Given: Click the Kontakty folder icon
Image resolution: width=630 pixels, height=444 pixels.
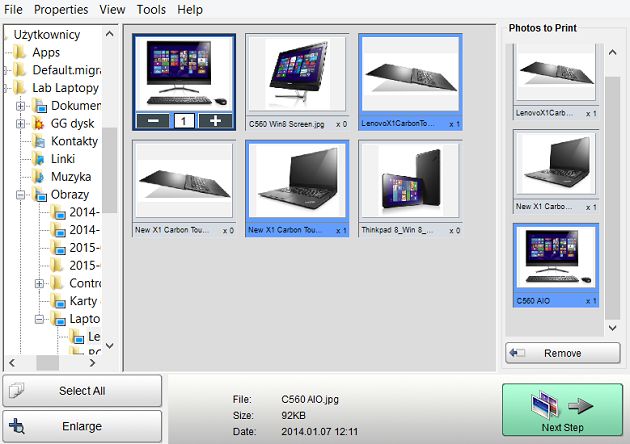Looking at the screenshot, I should (39, 141).
